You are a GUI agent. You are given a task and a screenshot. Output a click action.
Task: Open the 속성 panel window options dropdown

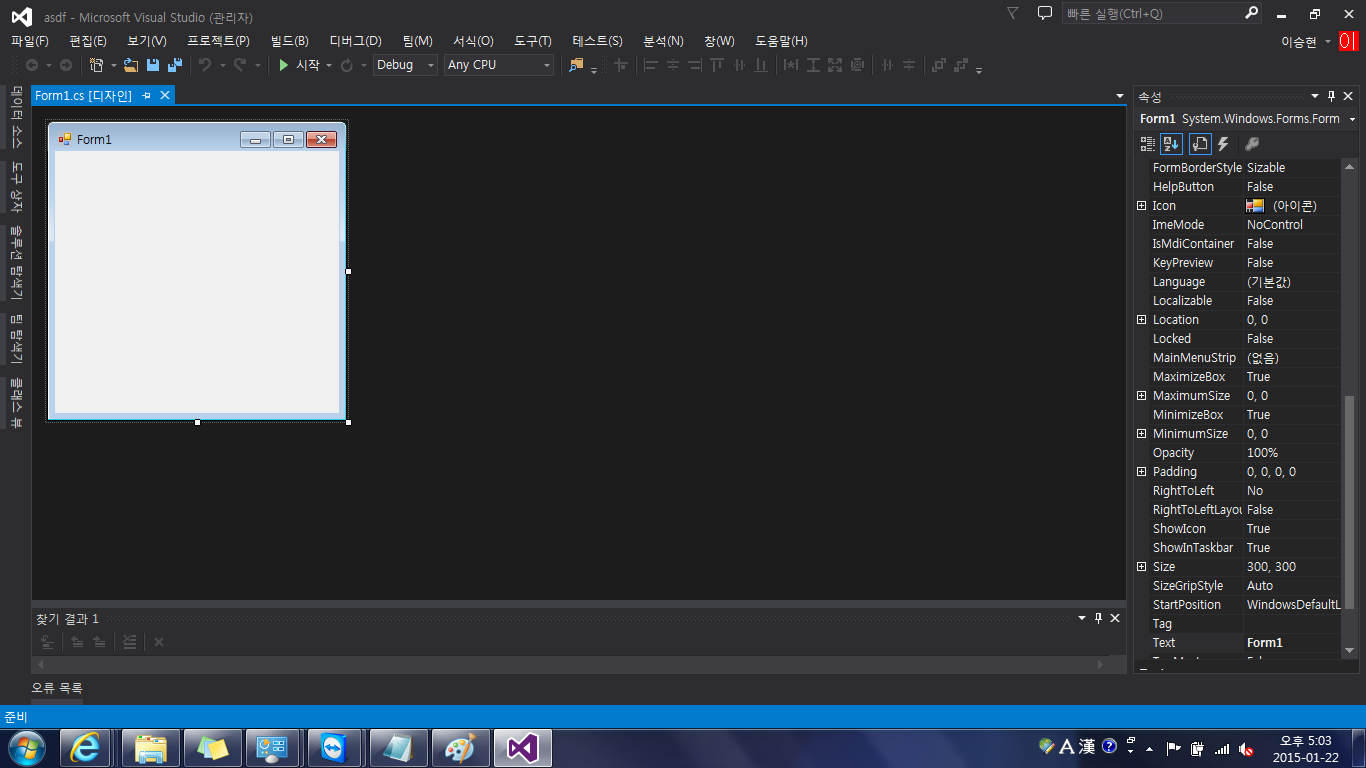1315,96
